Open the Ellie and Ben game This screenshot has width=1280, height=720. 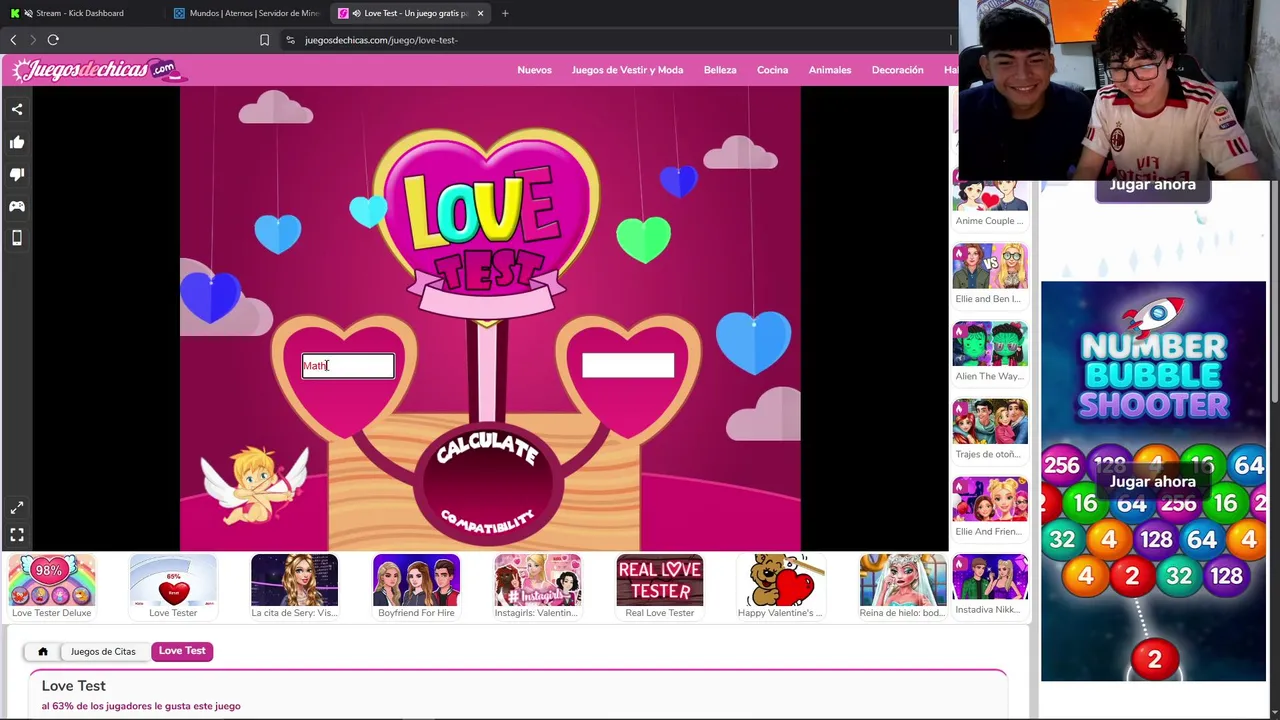(x=989, y=274)
